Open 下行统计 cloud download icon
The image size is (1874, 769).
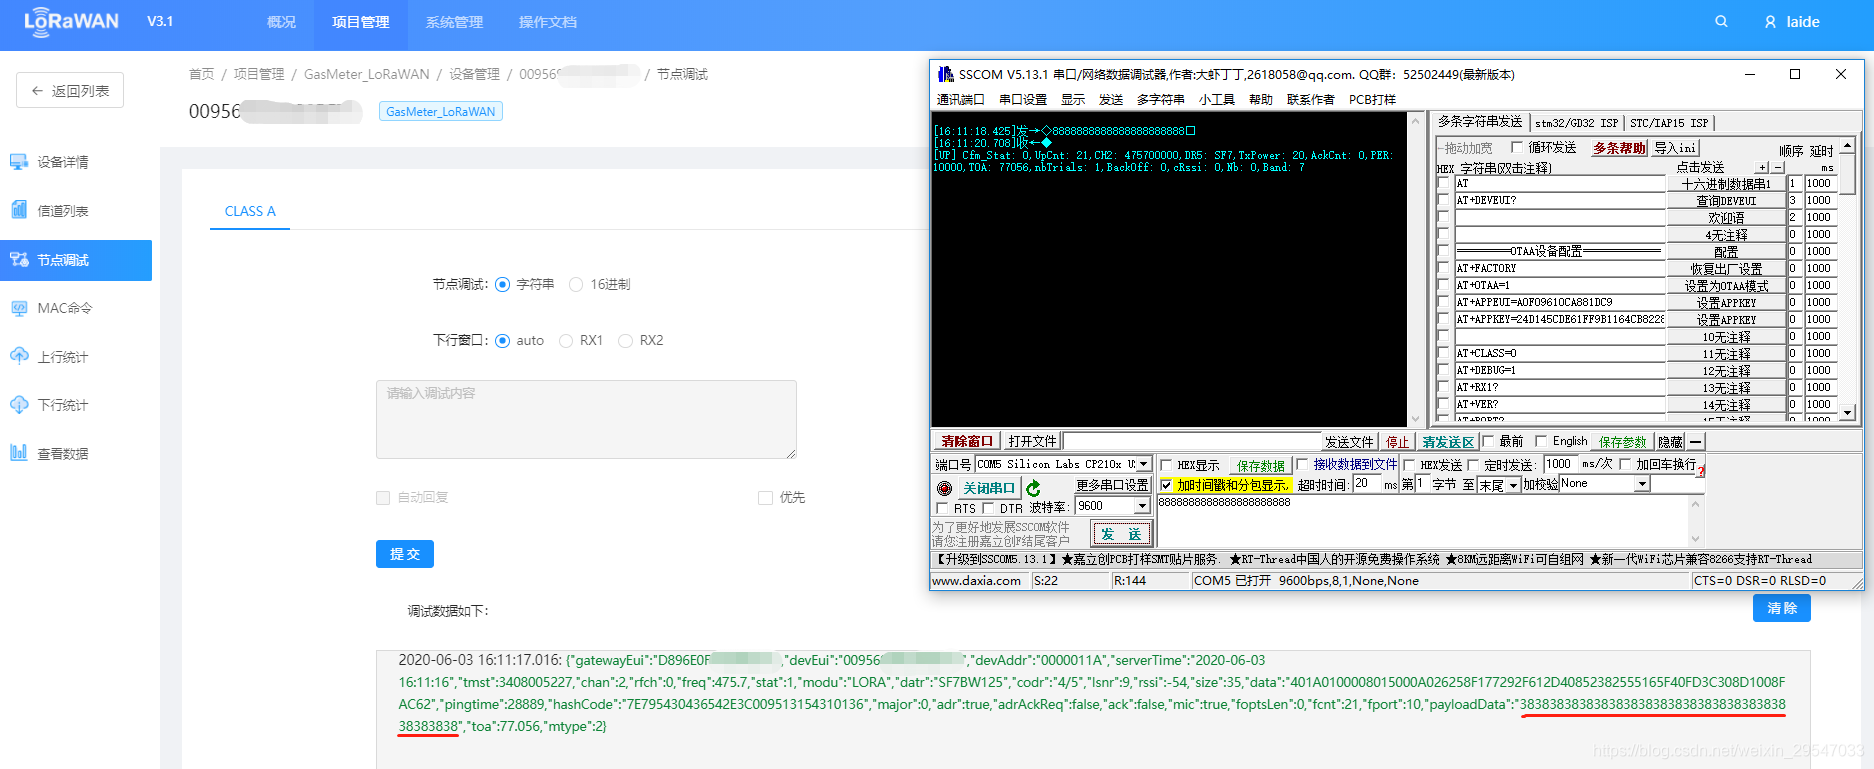click(19, 405)
